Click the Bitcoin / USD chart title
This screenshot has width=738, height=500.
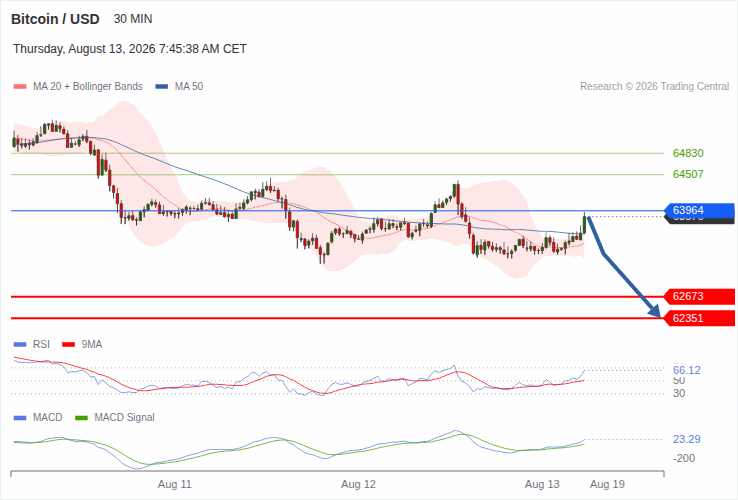pos(55,19)
